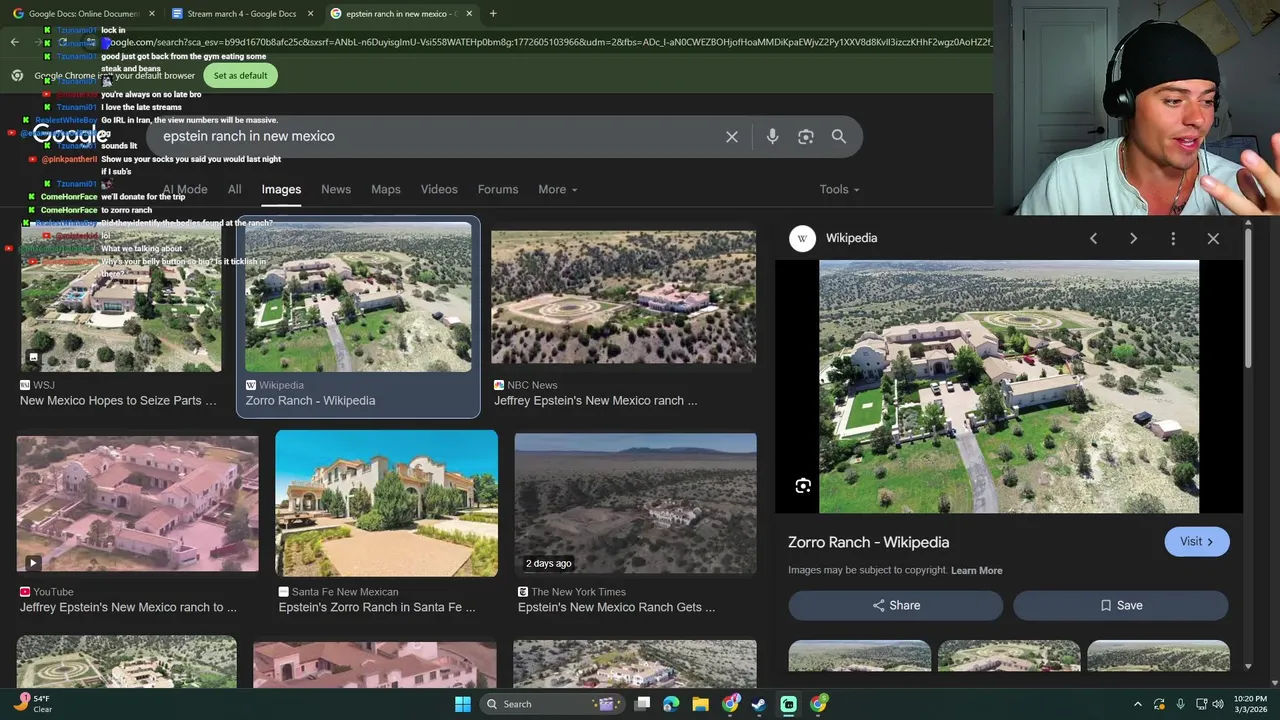The width and height of the screenshot is (1280, 720).
Task: Open the Learn More copyright link
Action: pos(977,570)
